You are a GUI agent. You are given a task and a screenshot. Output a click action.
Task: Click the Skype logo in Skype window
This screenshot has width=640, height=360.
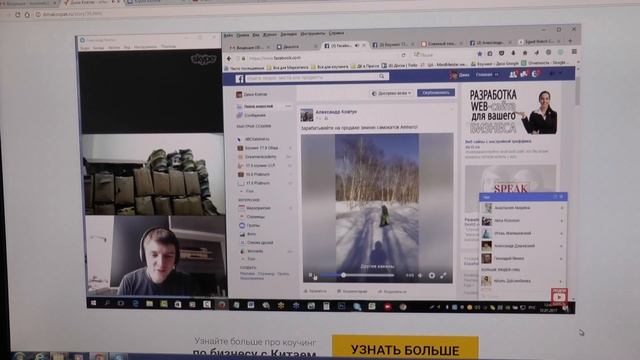(203, 59)
